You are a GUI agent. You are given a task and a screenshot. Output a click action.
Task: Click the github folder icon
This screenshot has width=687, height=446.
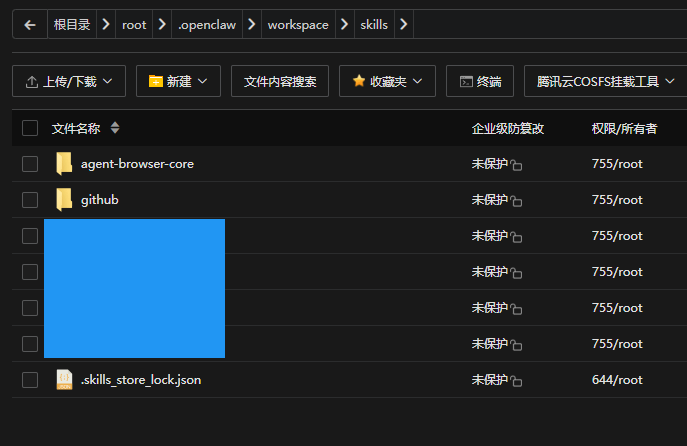click(x=64, y=199)
